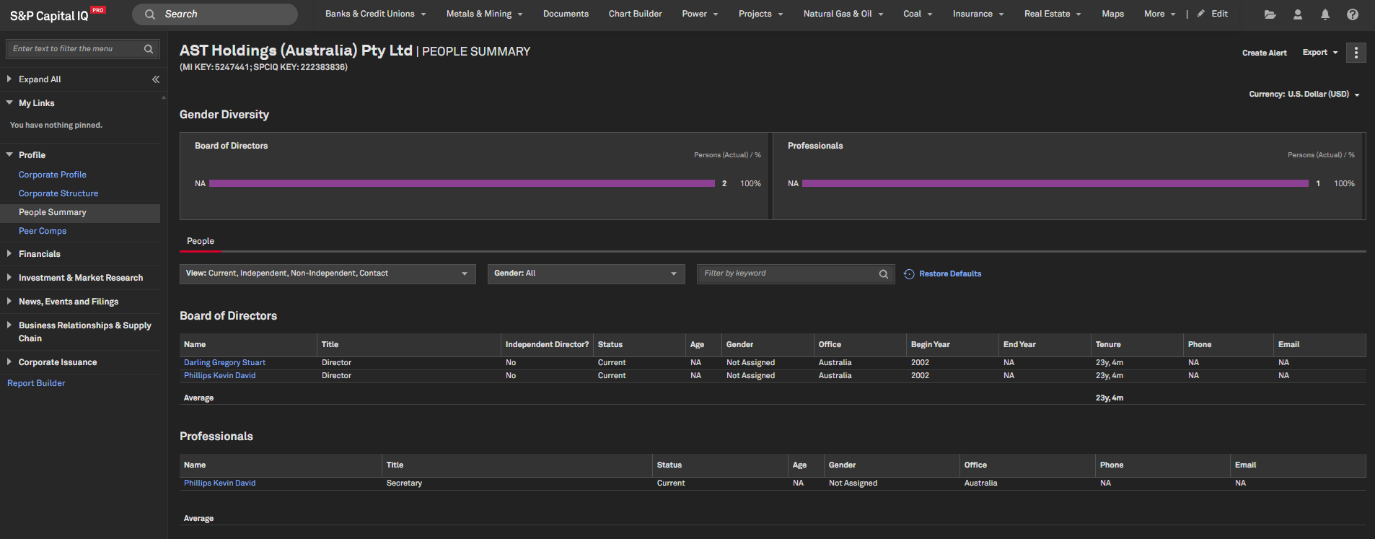Collapse the Profile section

pyautogui.click(x=9, y=155)
